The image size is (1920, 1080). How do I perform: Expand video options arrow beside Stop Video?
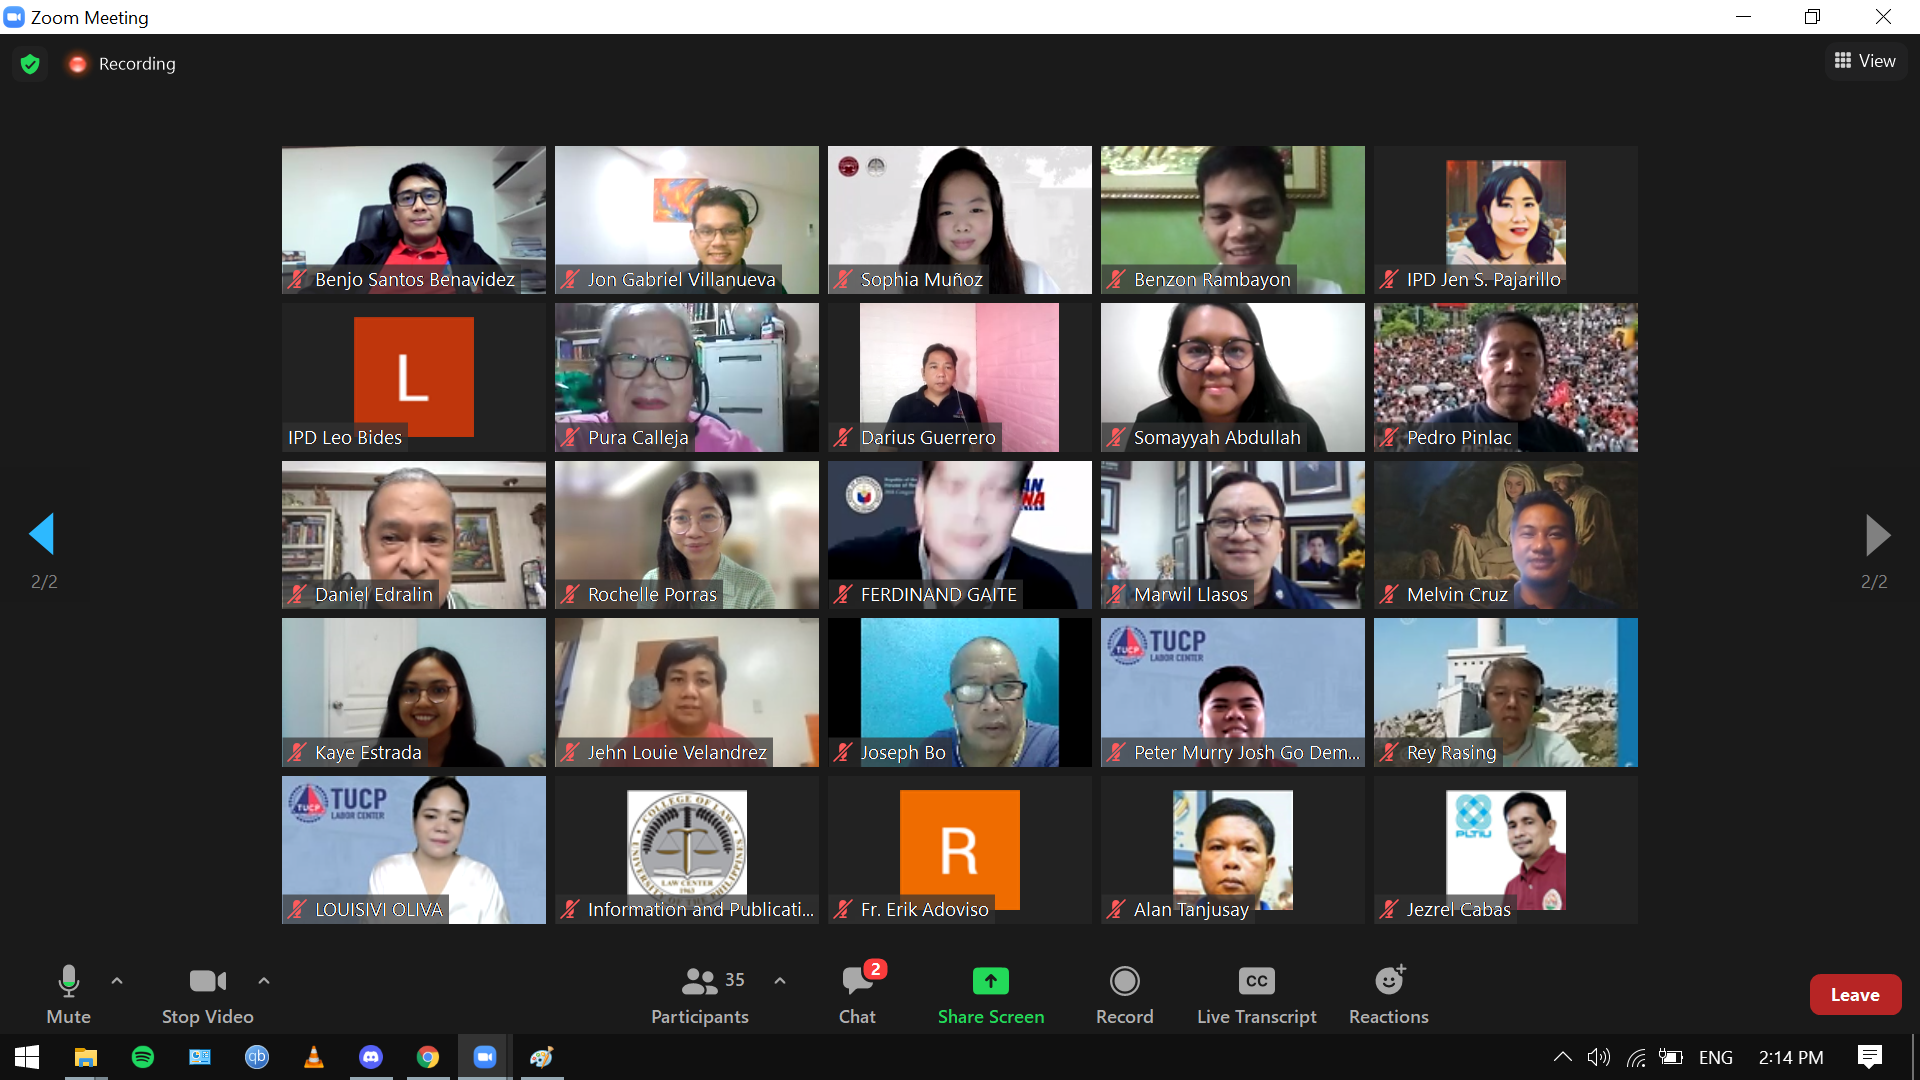(x=264, y=981)
